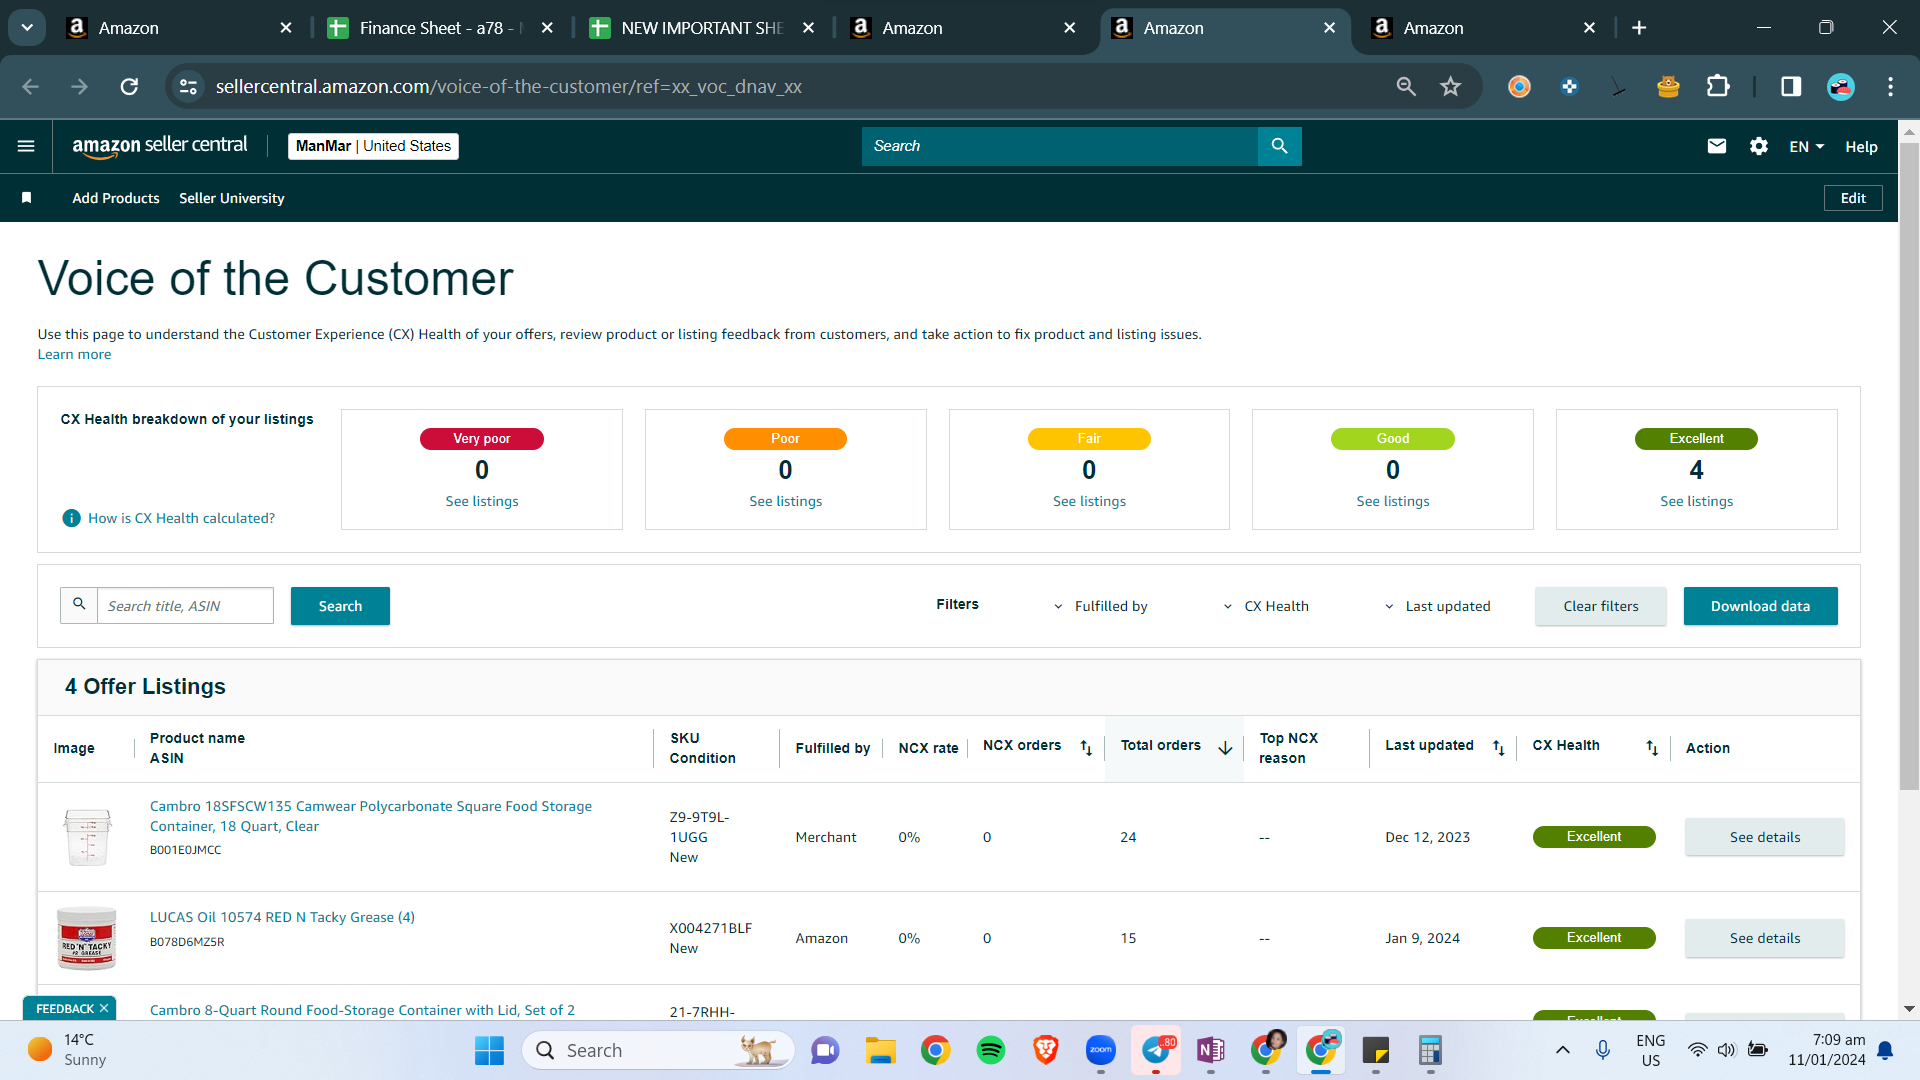Switch to NEW IMPORTANT SHEET tab
Screen dimensions: 1920x1080
click(701, 28)
